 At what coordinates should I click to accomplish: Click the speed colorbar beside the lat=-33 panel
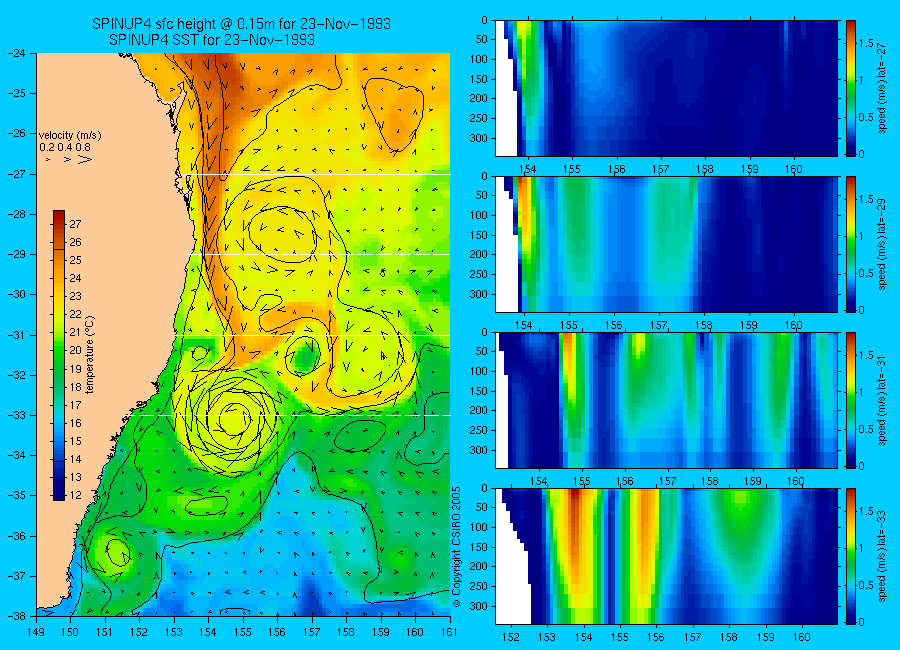click(x=850, y=556)
